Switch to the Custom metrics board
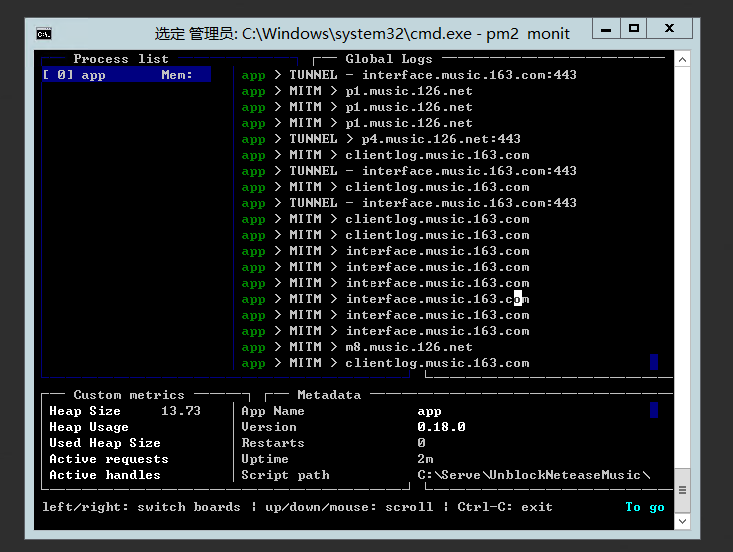The width and height of the screenshot is (733, 552). coord(129,395)
